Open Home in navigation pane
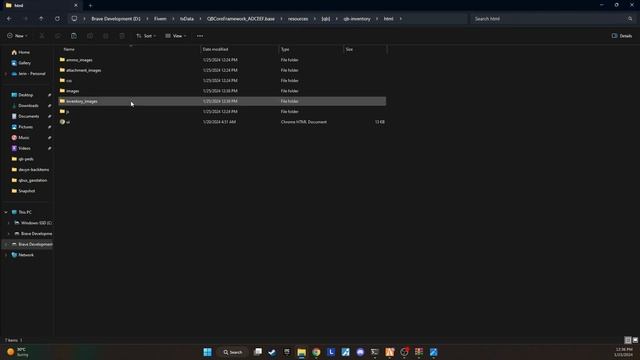Screen dimensions: 640x360 (x=24, y=52)
